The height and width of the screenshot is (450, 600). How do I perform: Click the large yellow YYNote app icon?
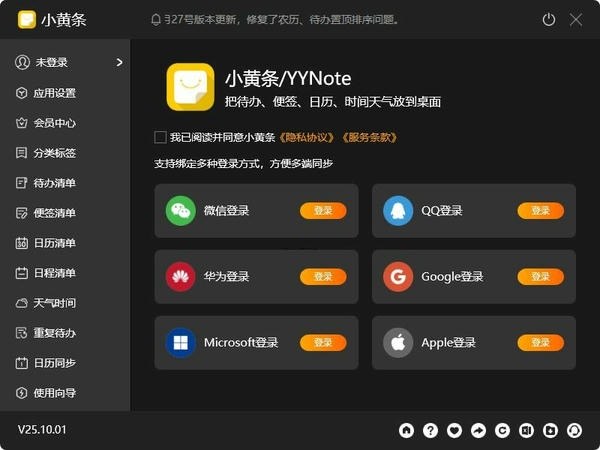tap(190, 87)
